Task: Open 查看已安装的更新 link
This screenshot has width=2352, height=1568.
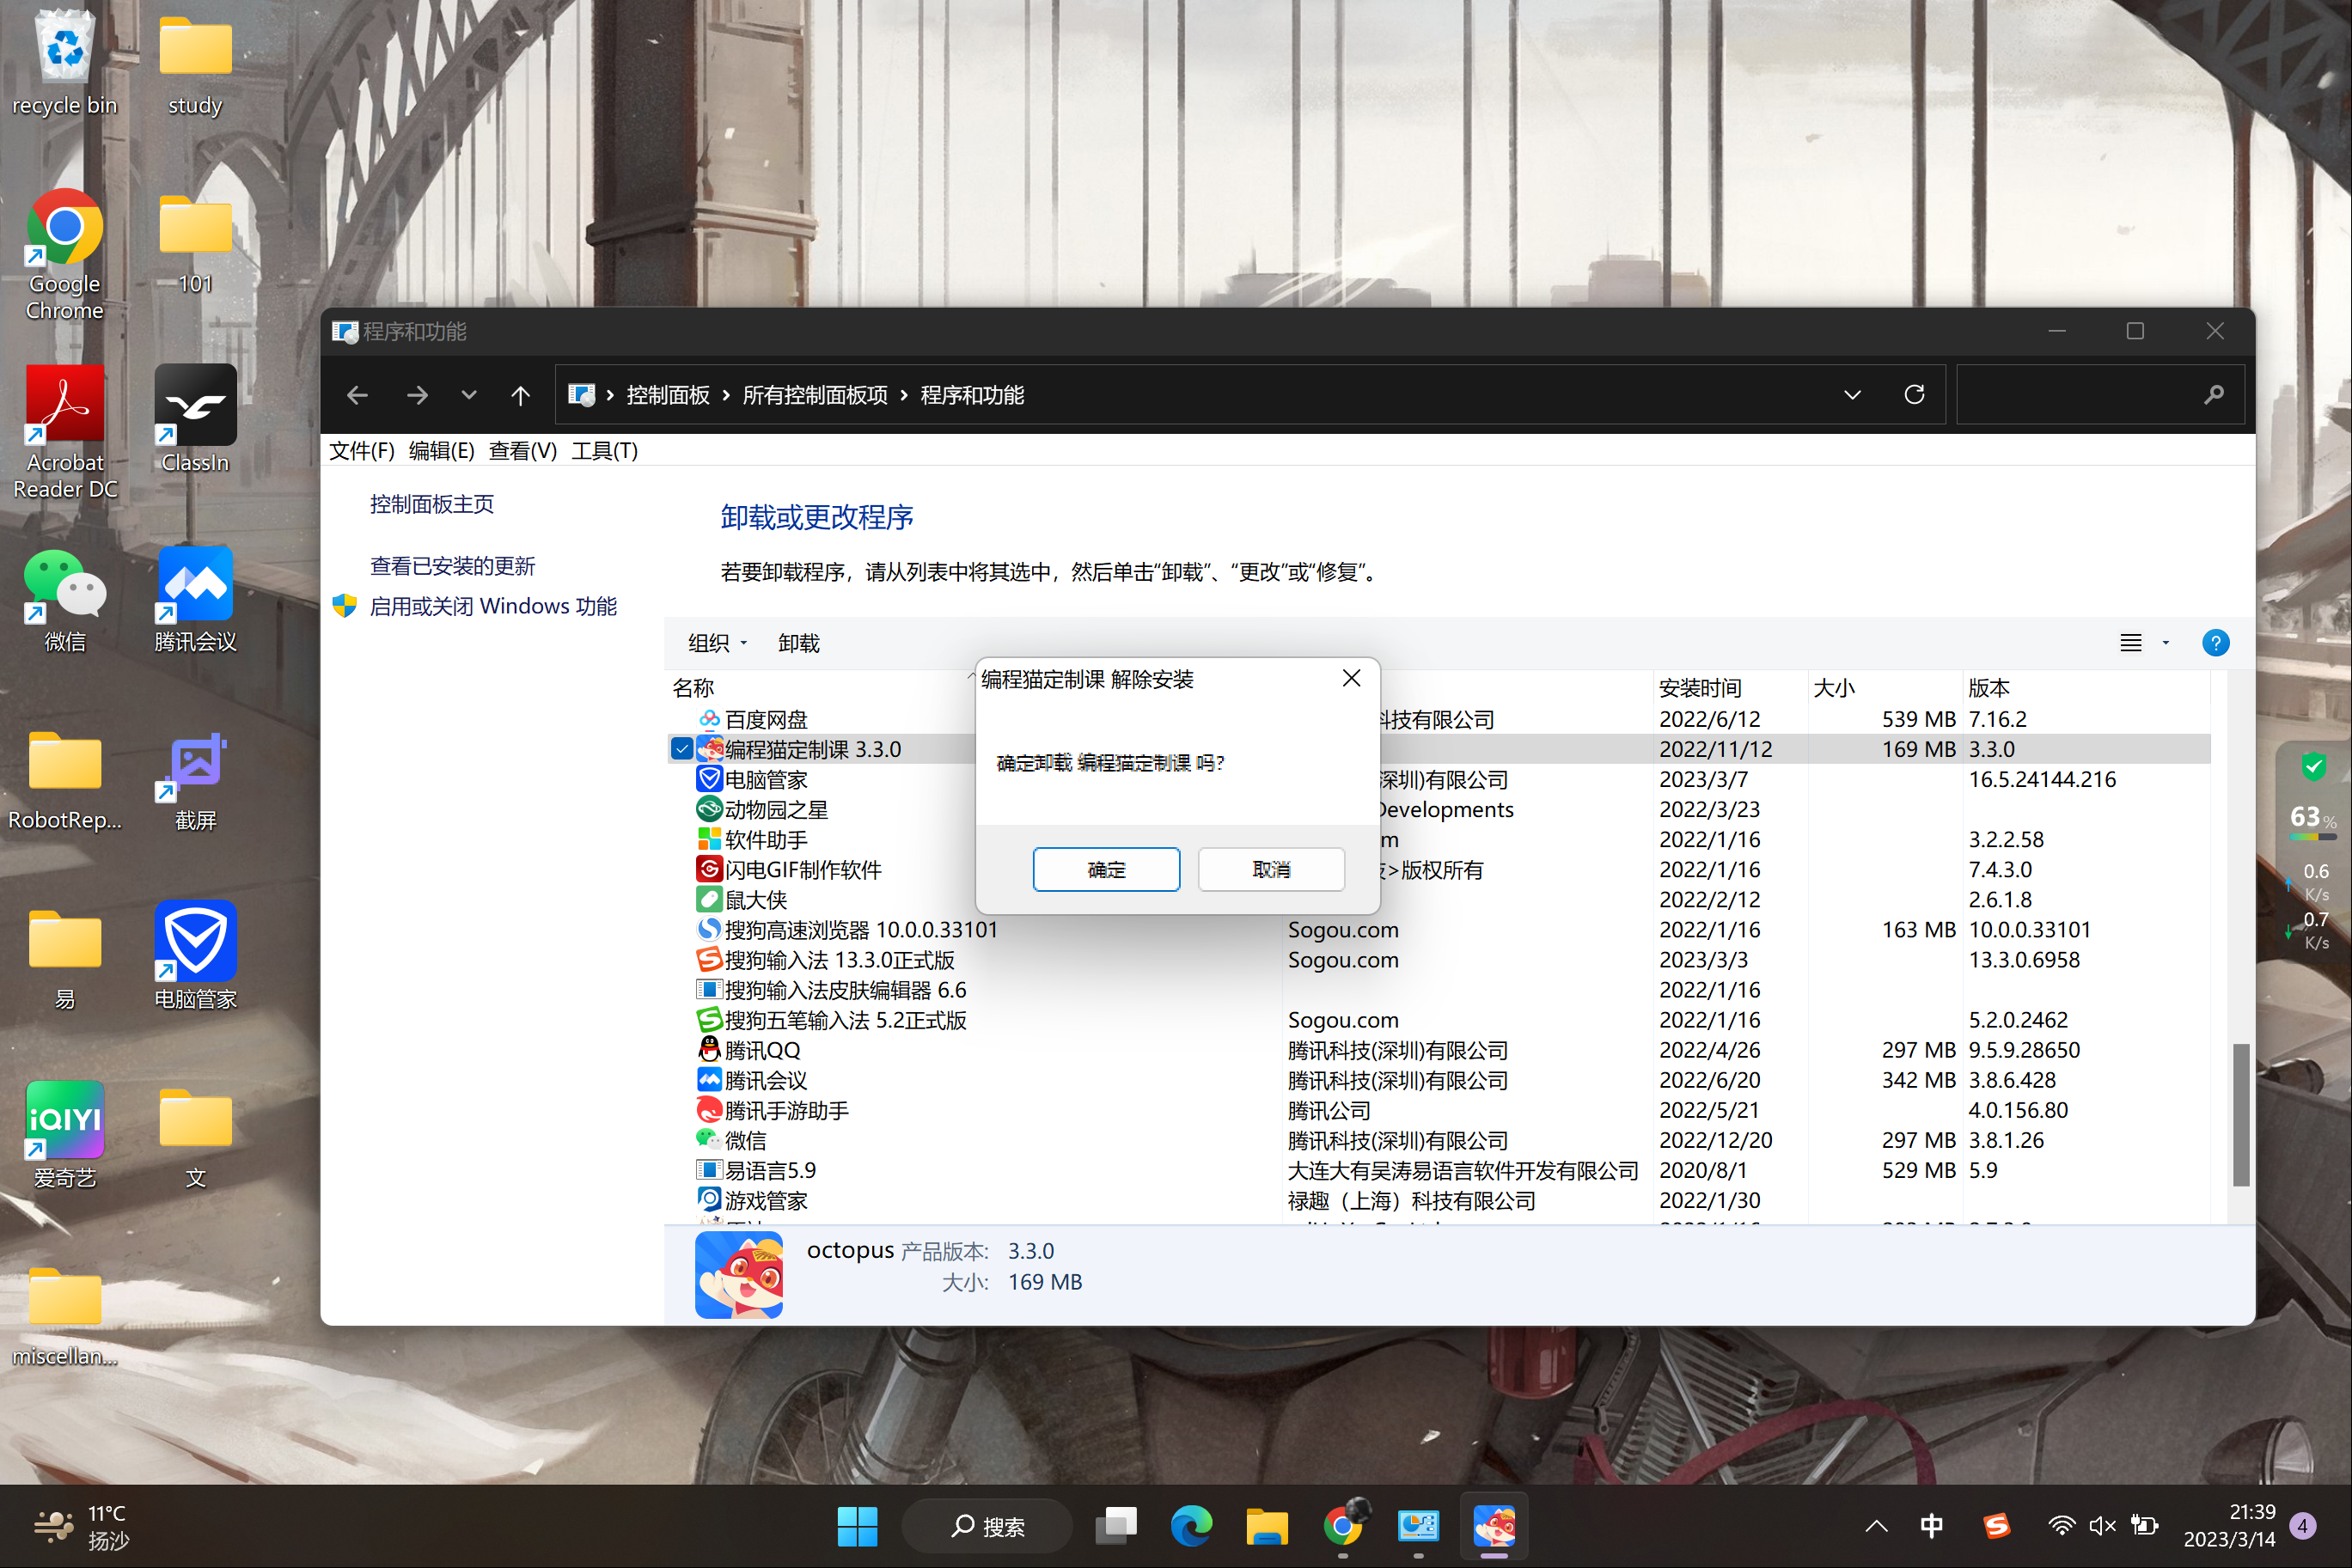Action: click(452, 566)
